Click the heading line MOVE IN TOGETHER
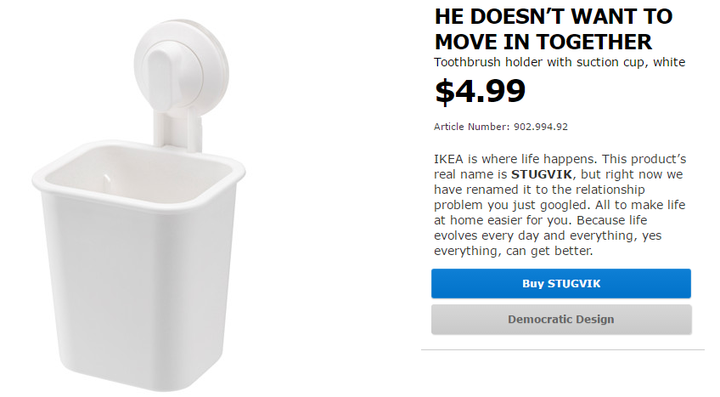This screenshot has width=720, height=397. (x=543, y=42)
